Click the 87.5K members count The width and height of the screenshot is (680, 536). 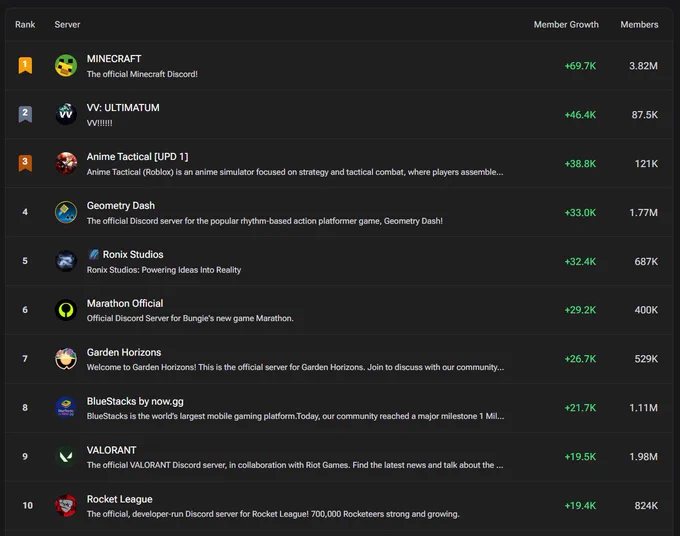coord(645,115)
